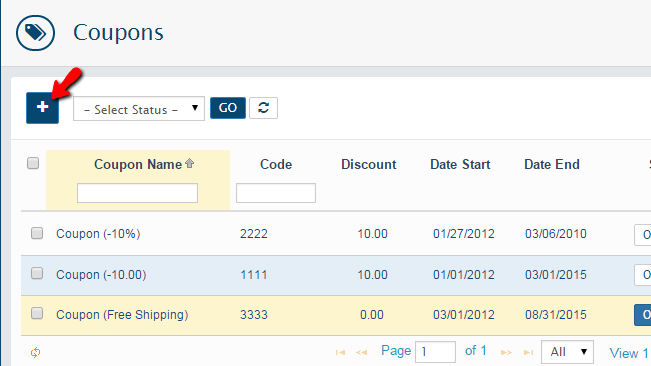Sort by Code column header

(x=276, y=164)
